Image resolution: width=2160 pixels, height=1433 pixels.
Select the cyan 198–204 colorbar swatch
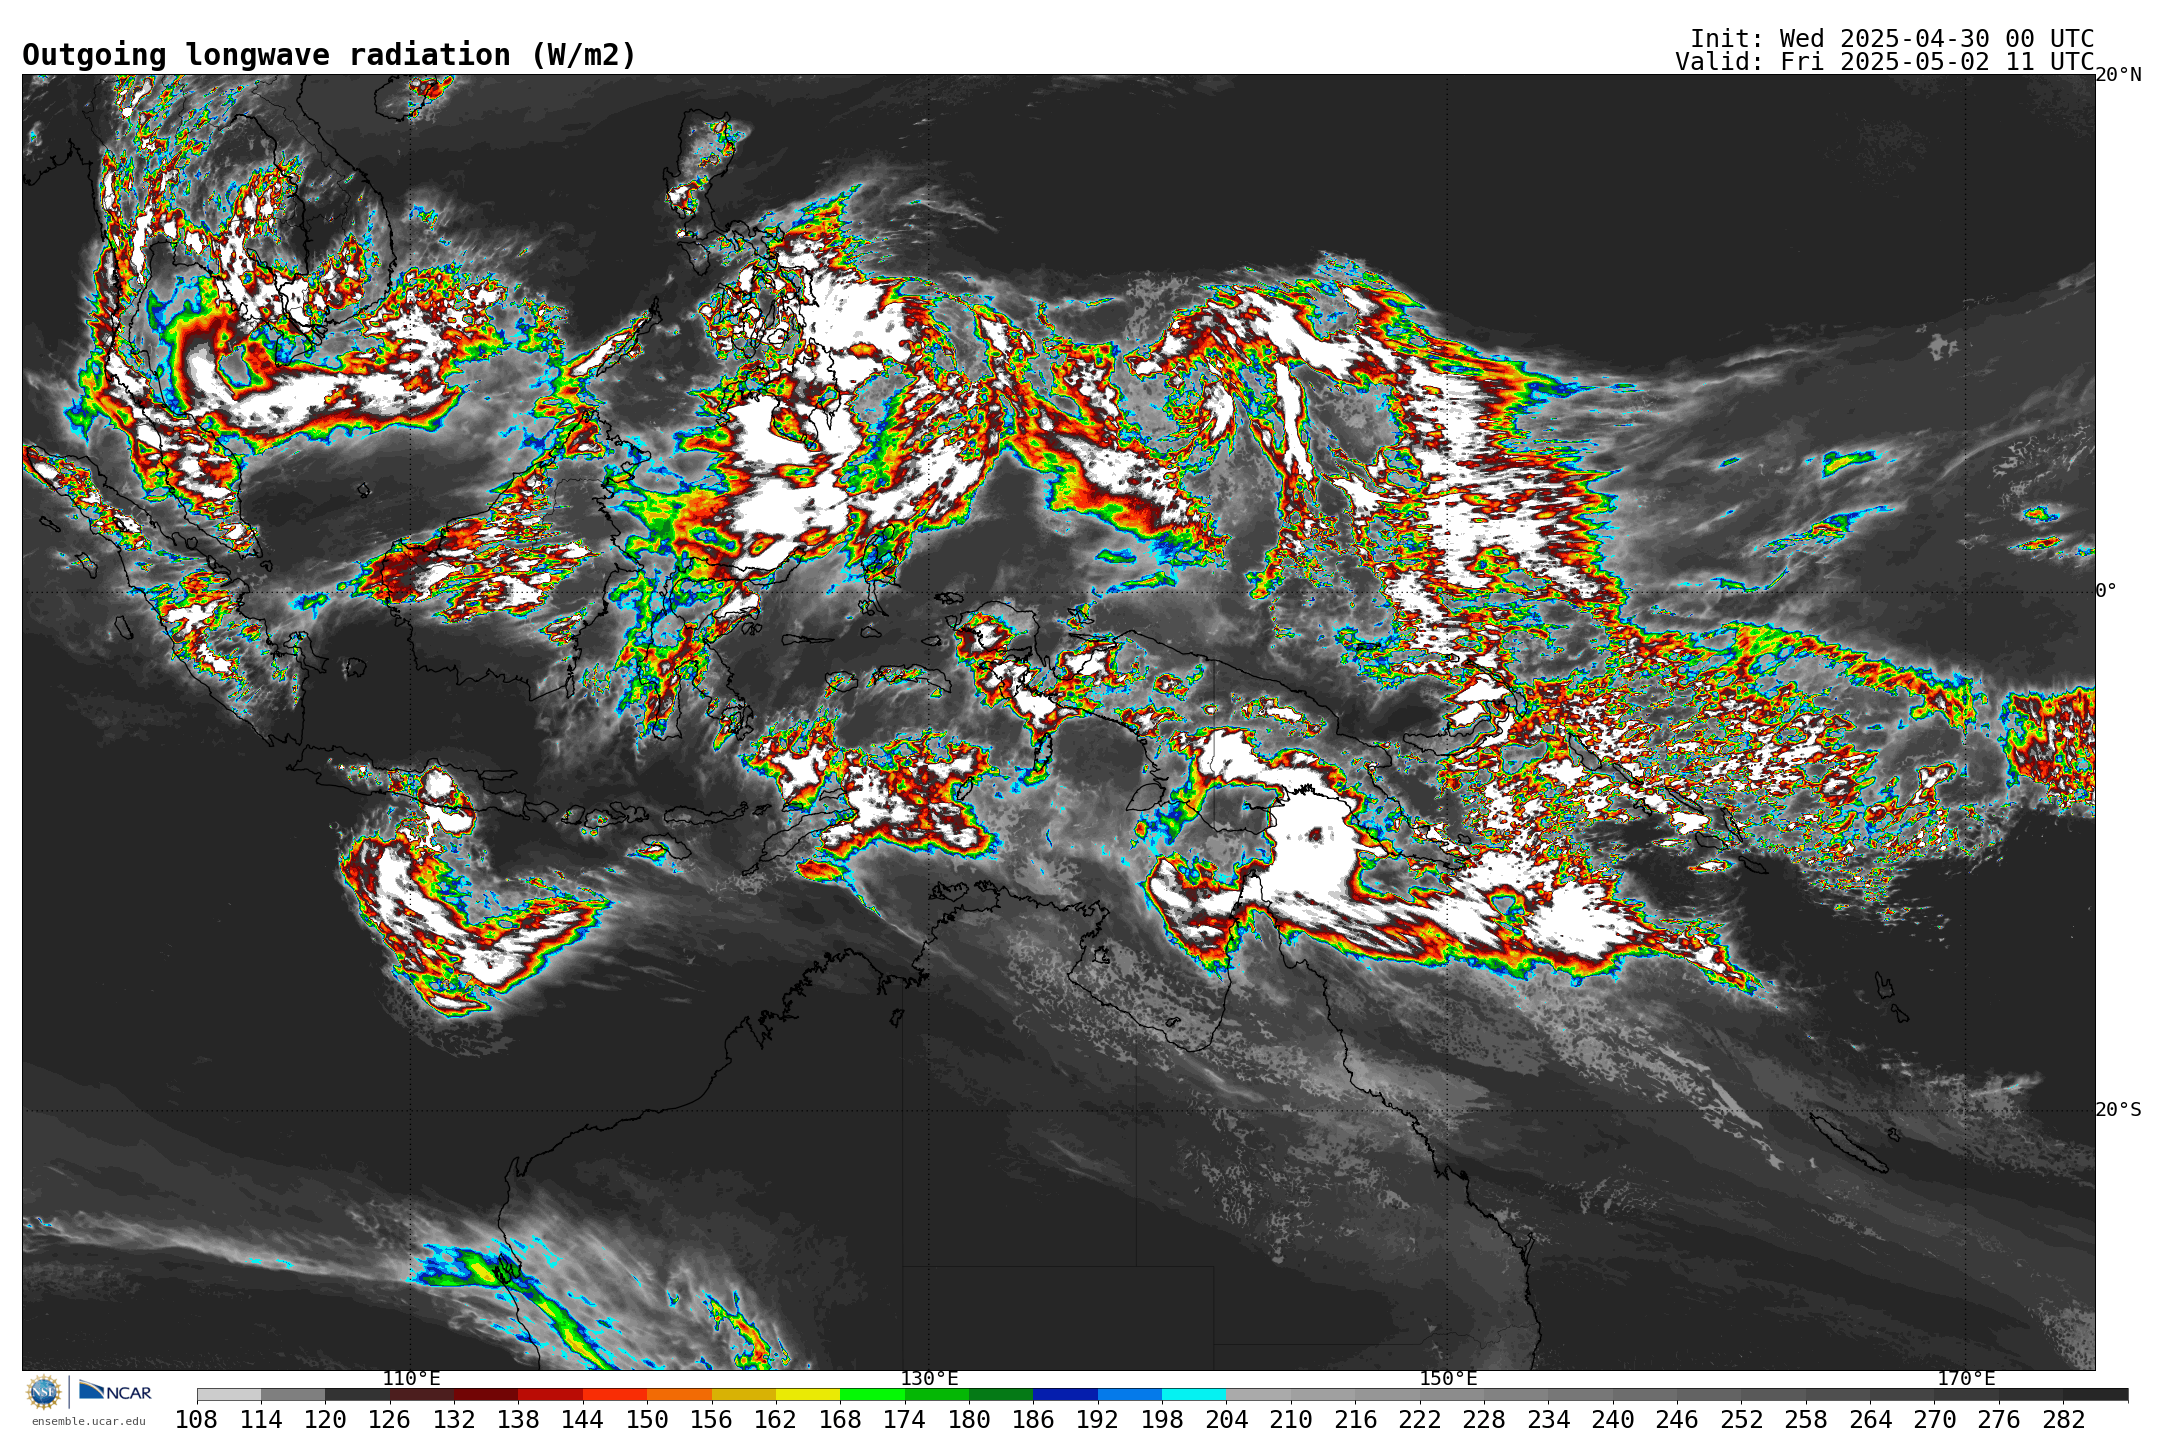[x=1194, y=1394]
